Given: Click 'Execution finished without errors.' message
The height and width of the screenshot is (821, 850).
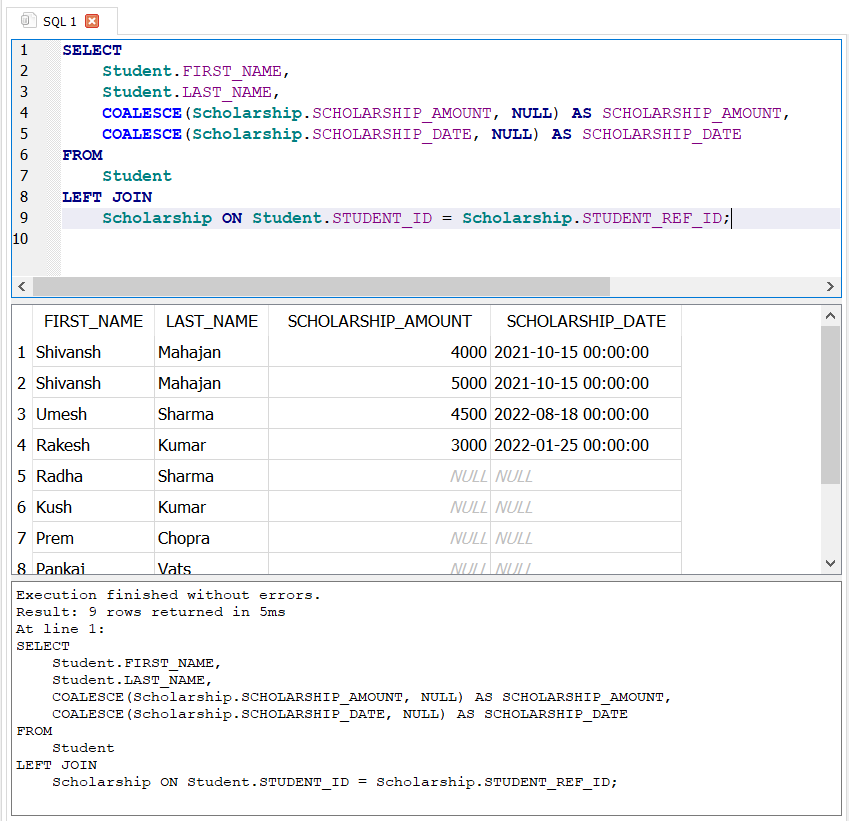Looking at the screenshot, I should click(168, 595).
